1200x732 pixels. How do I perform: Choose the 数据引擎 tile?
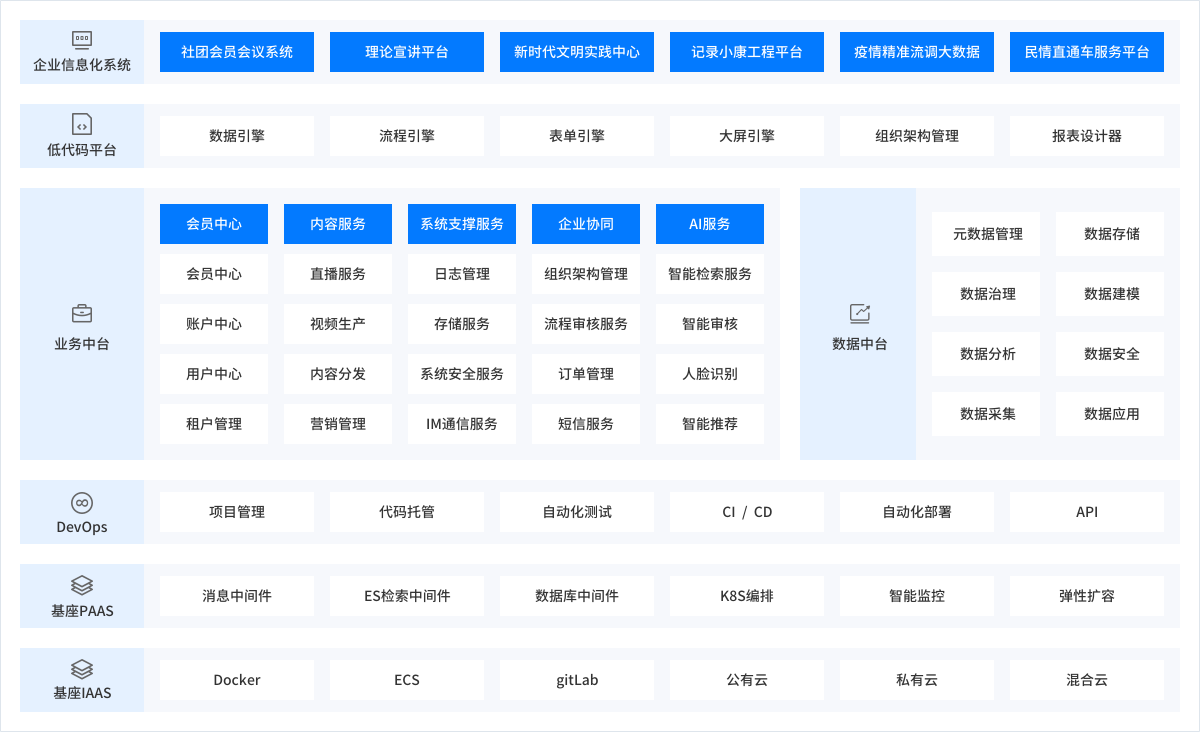[237, 136]
